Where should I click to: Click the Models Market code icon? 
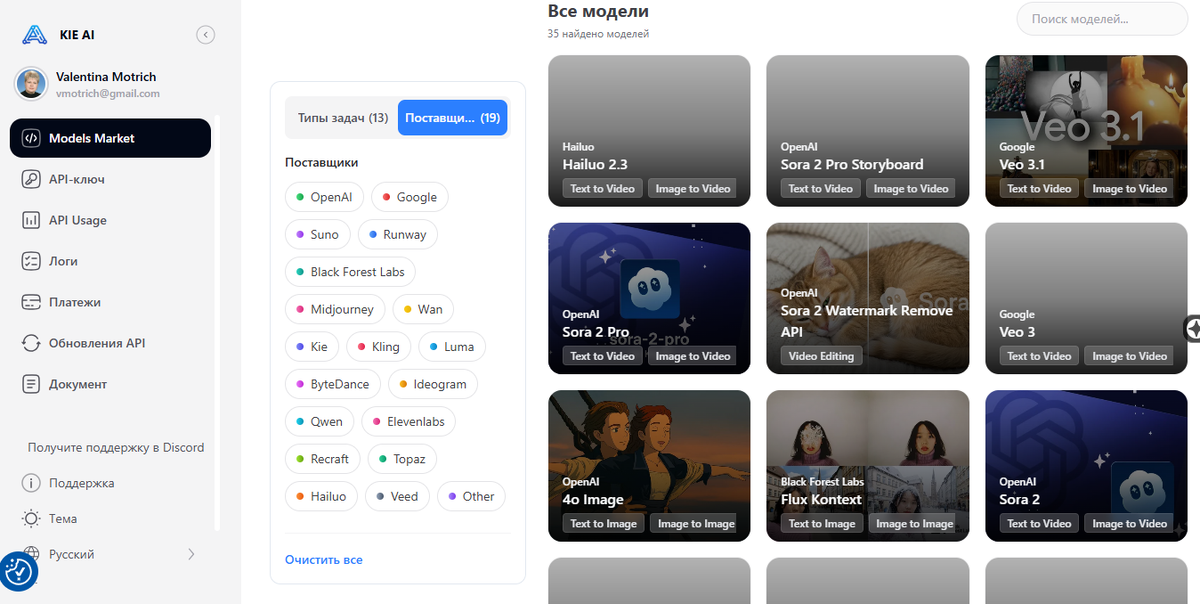31,138
